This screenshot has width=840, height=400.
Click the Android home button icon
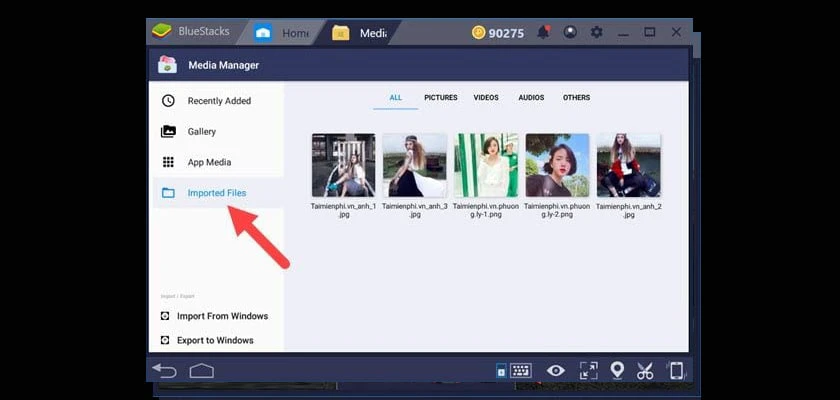(x=201, y=371)
